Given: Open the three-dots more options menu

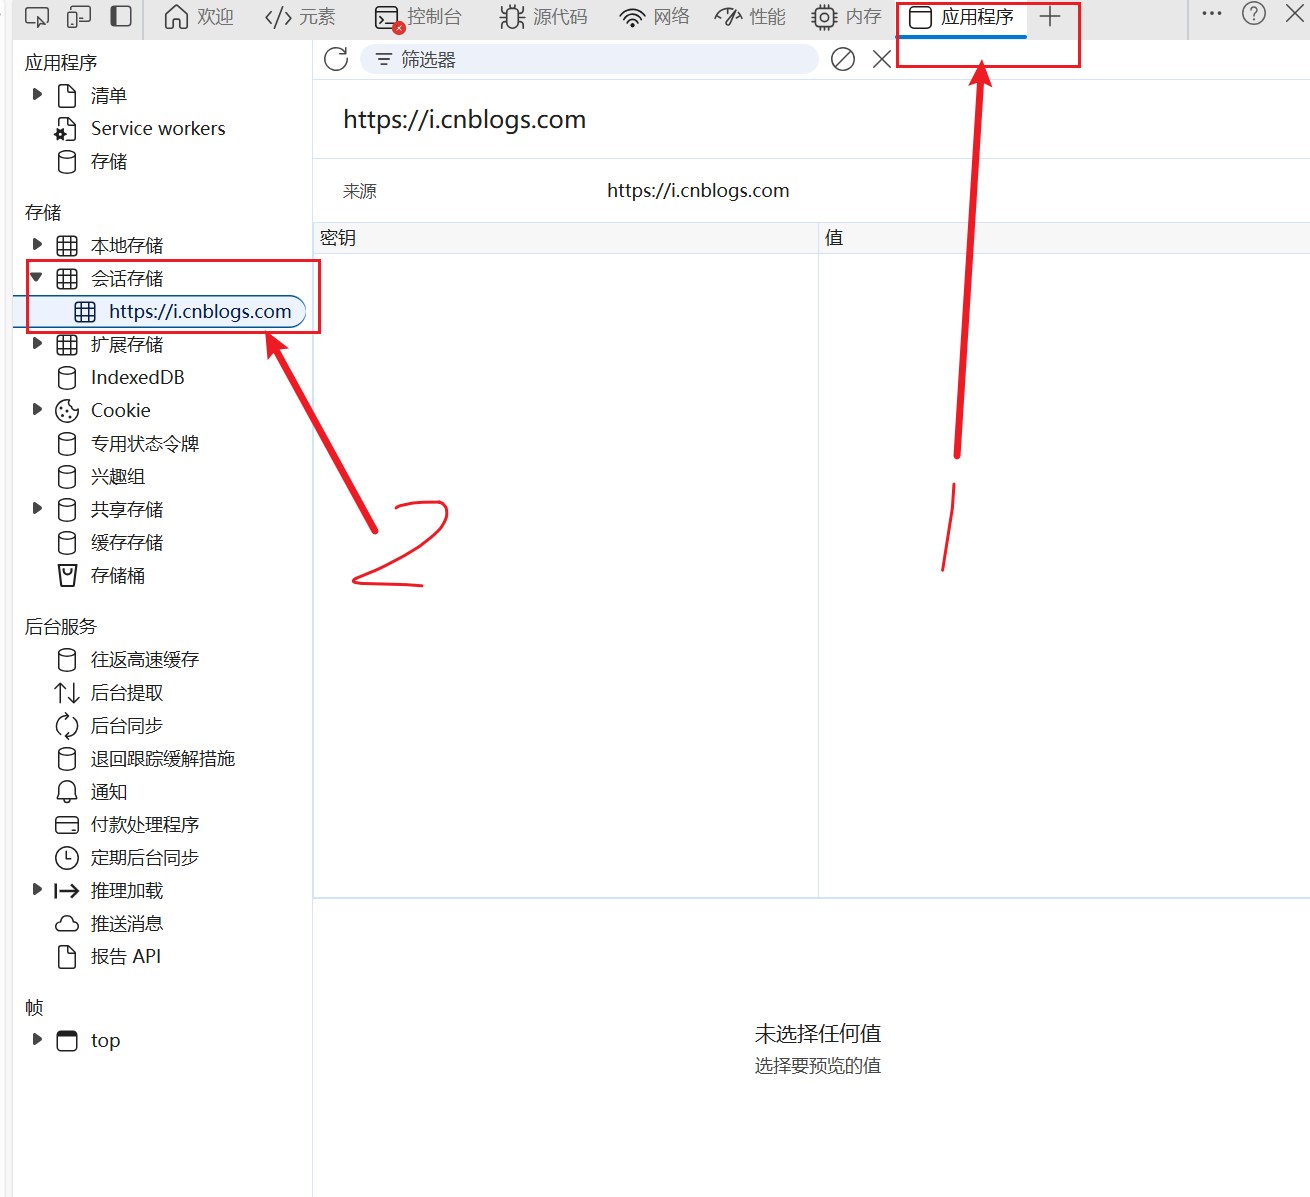Looking at the screenshot, I should 1212,14.
